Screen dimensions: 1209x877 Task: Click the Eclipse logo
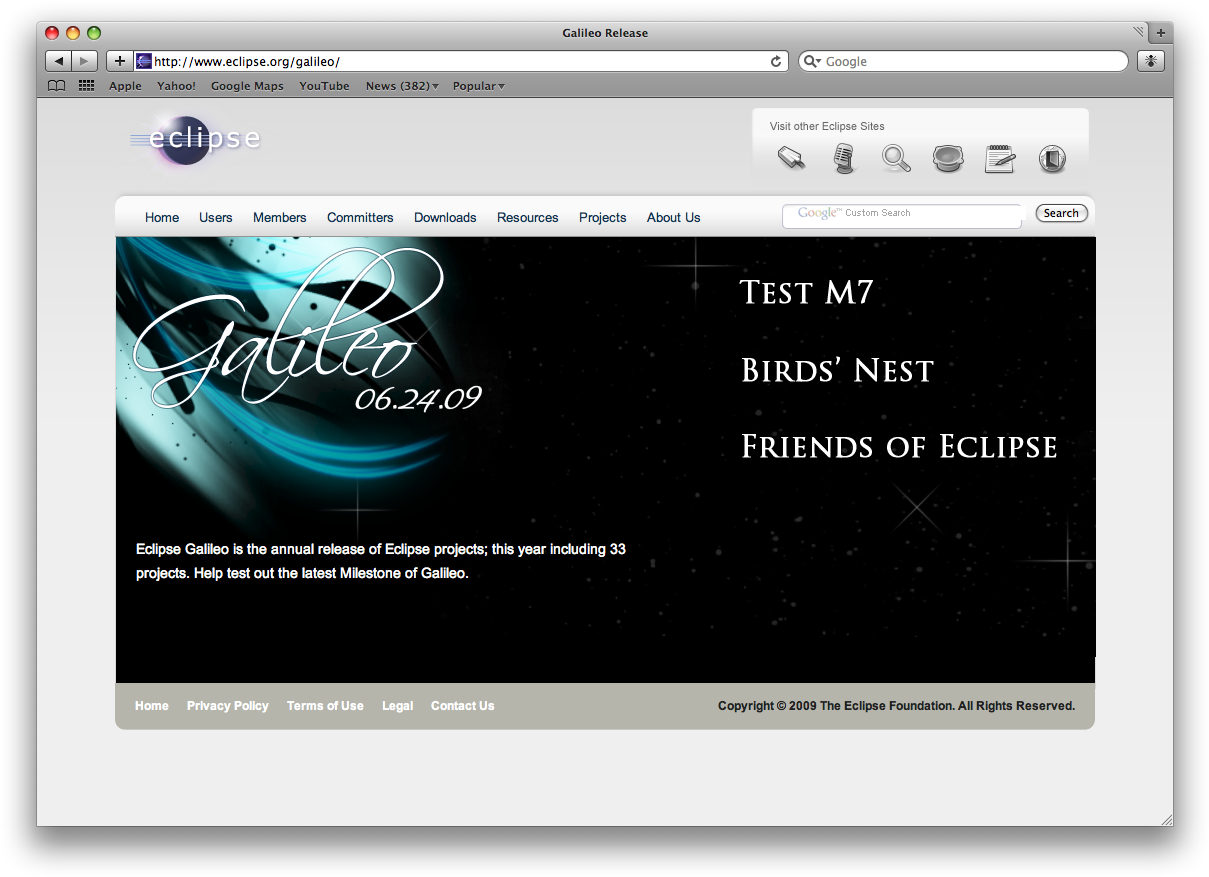(194, 141)
